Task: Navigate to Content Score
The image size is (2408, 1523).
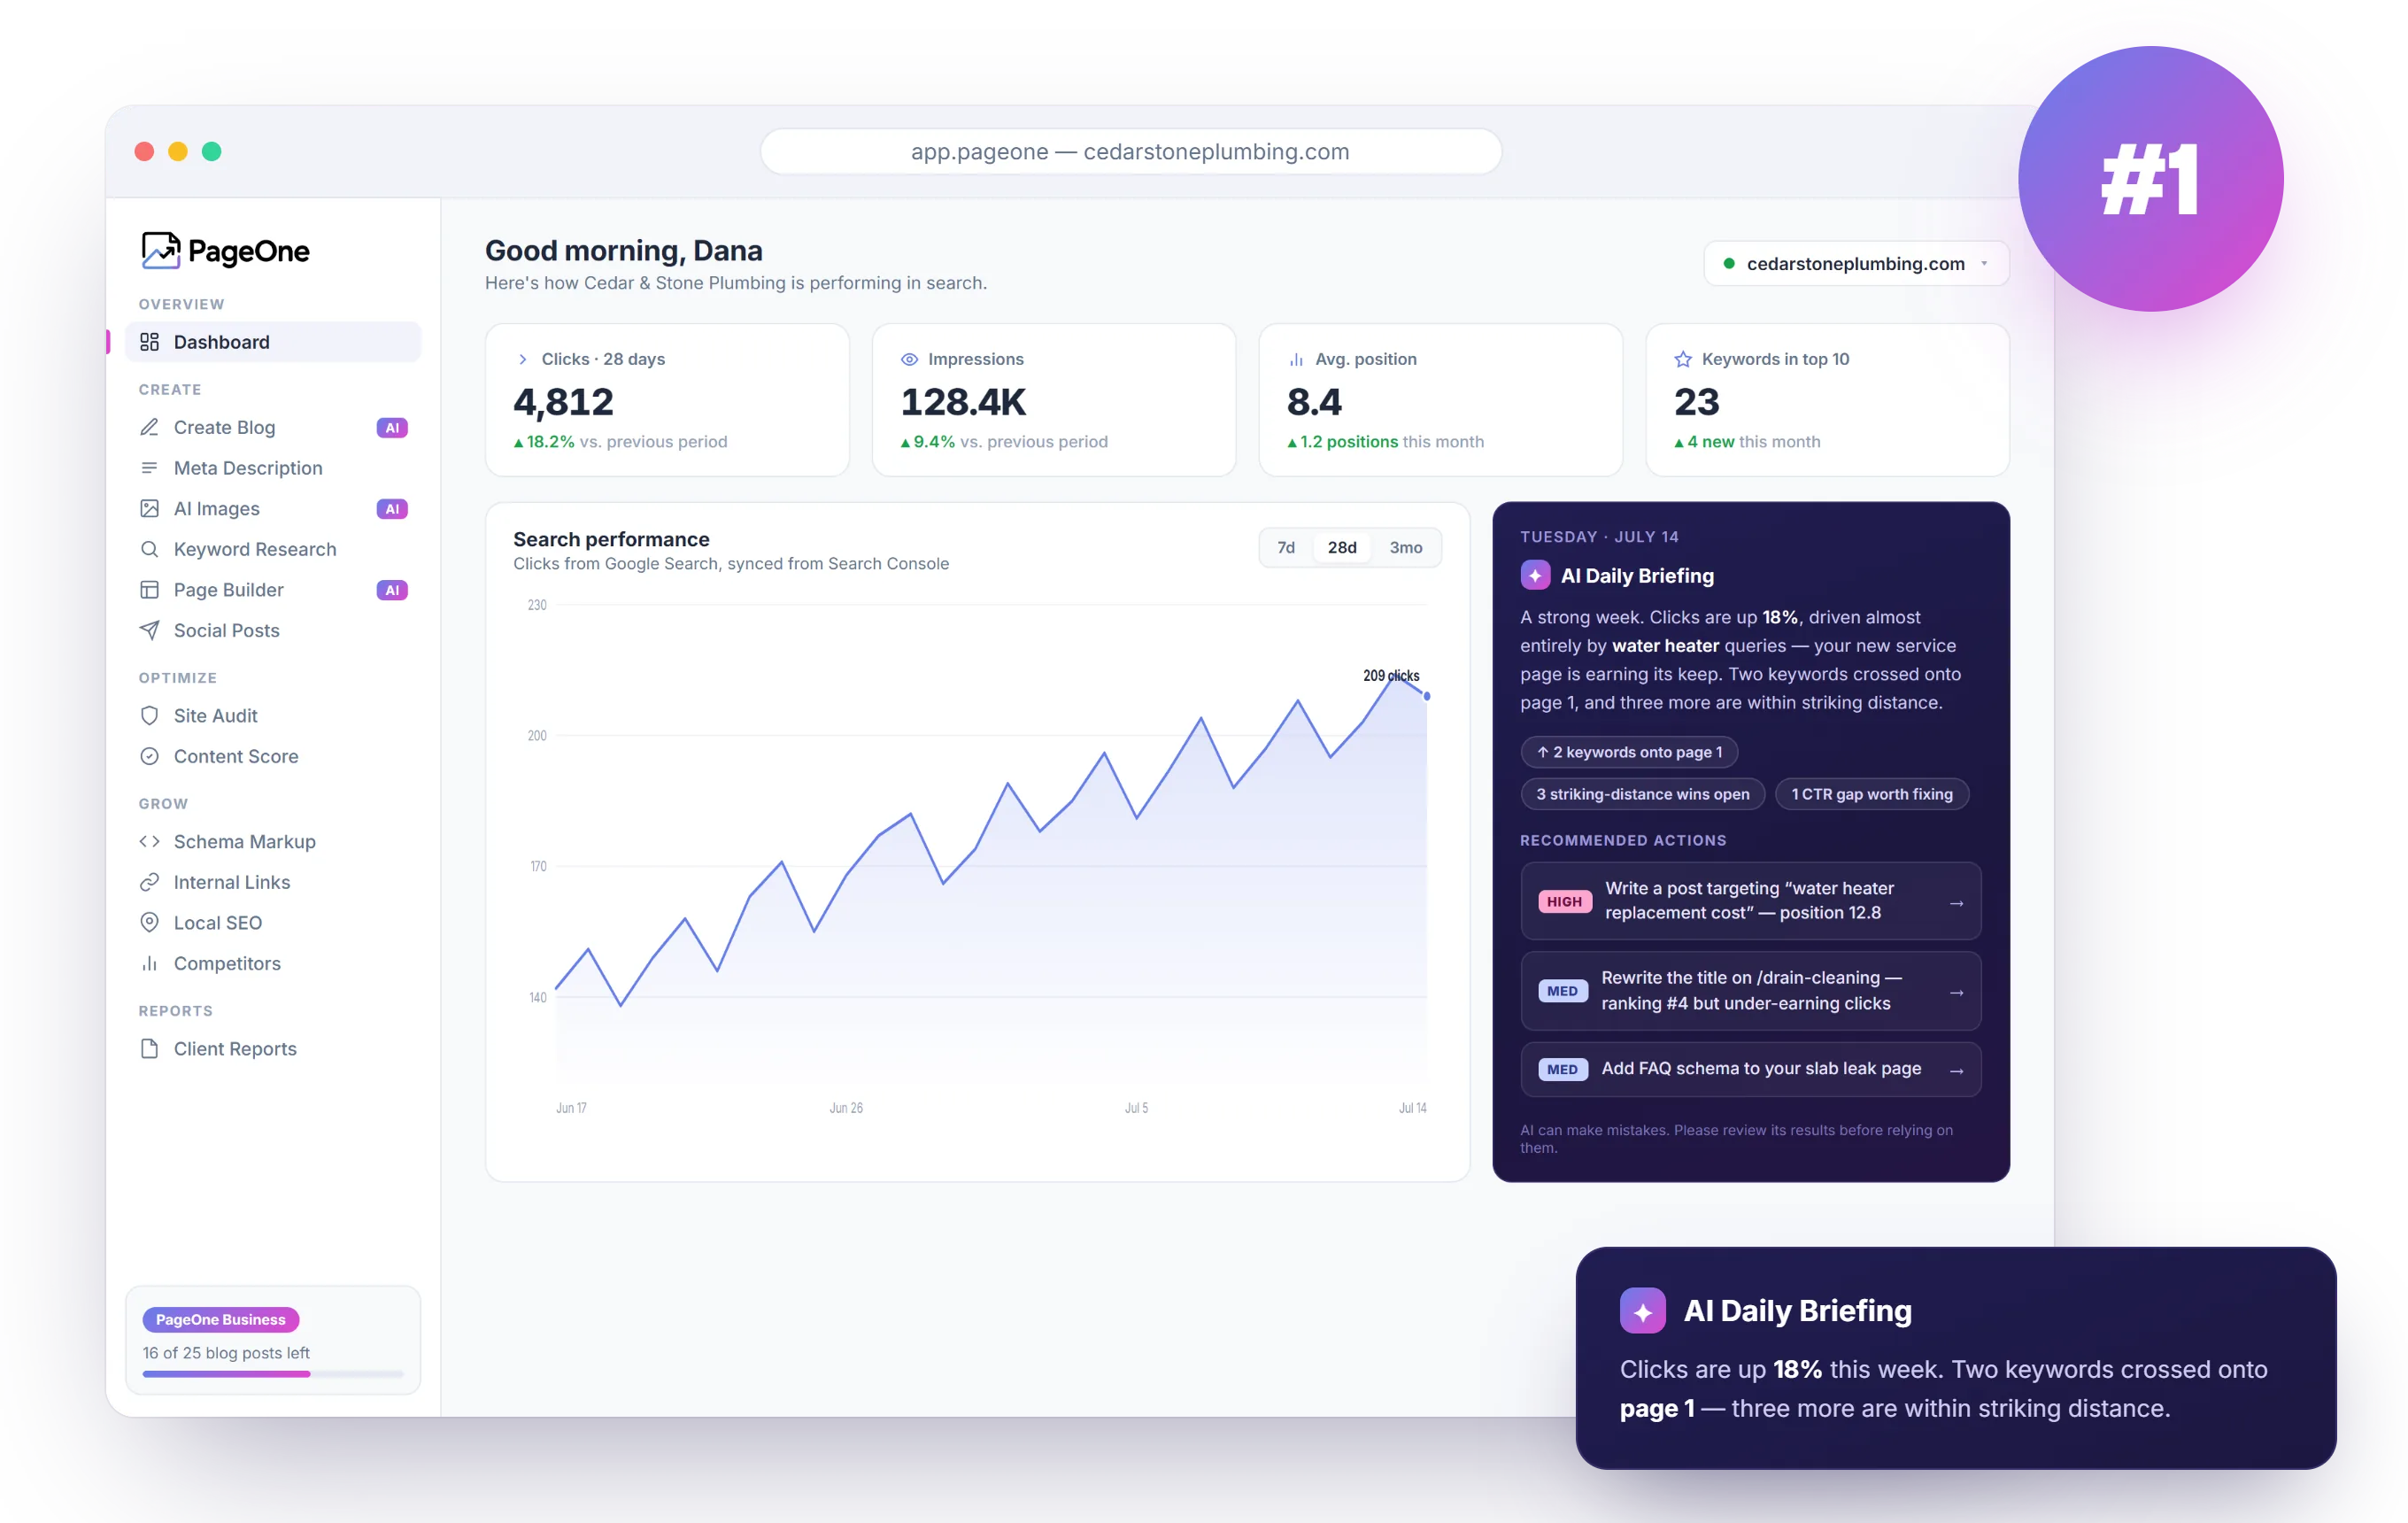Action: click(x=273, y=756)
